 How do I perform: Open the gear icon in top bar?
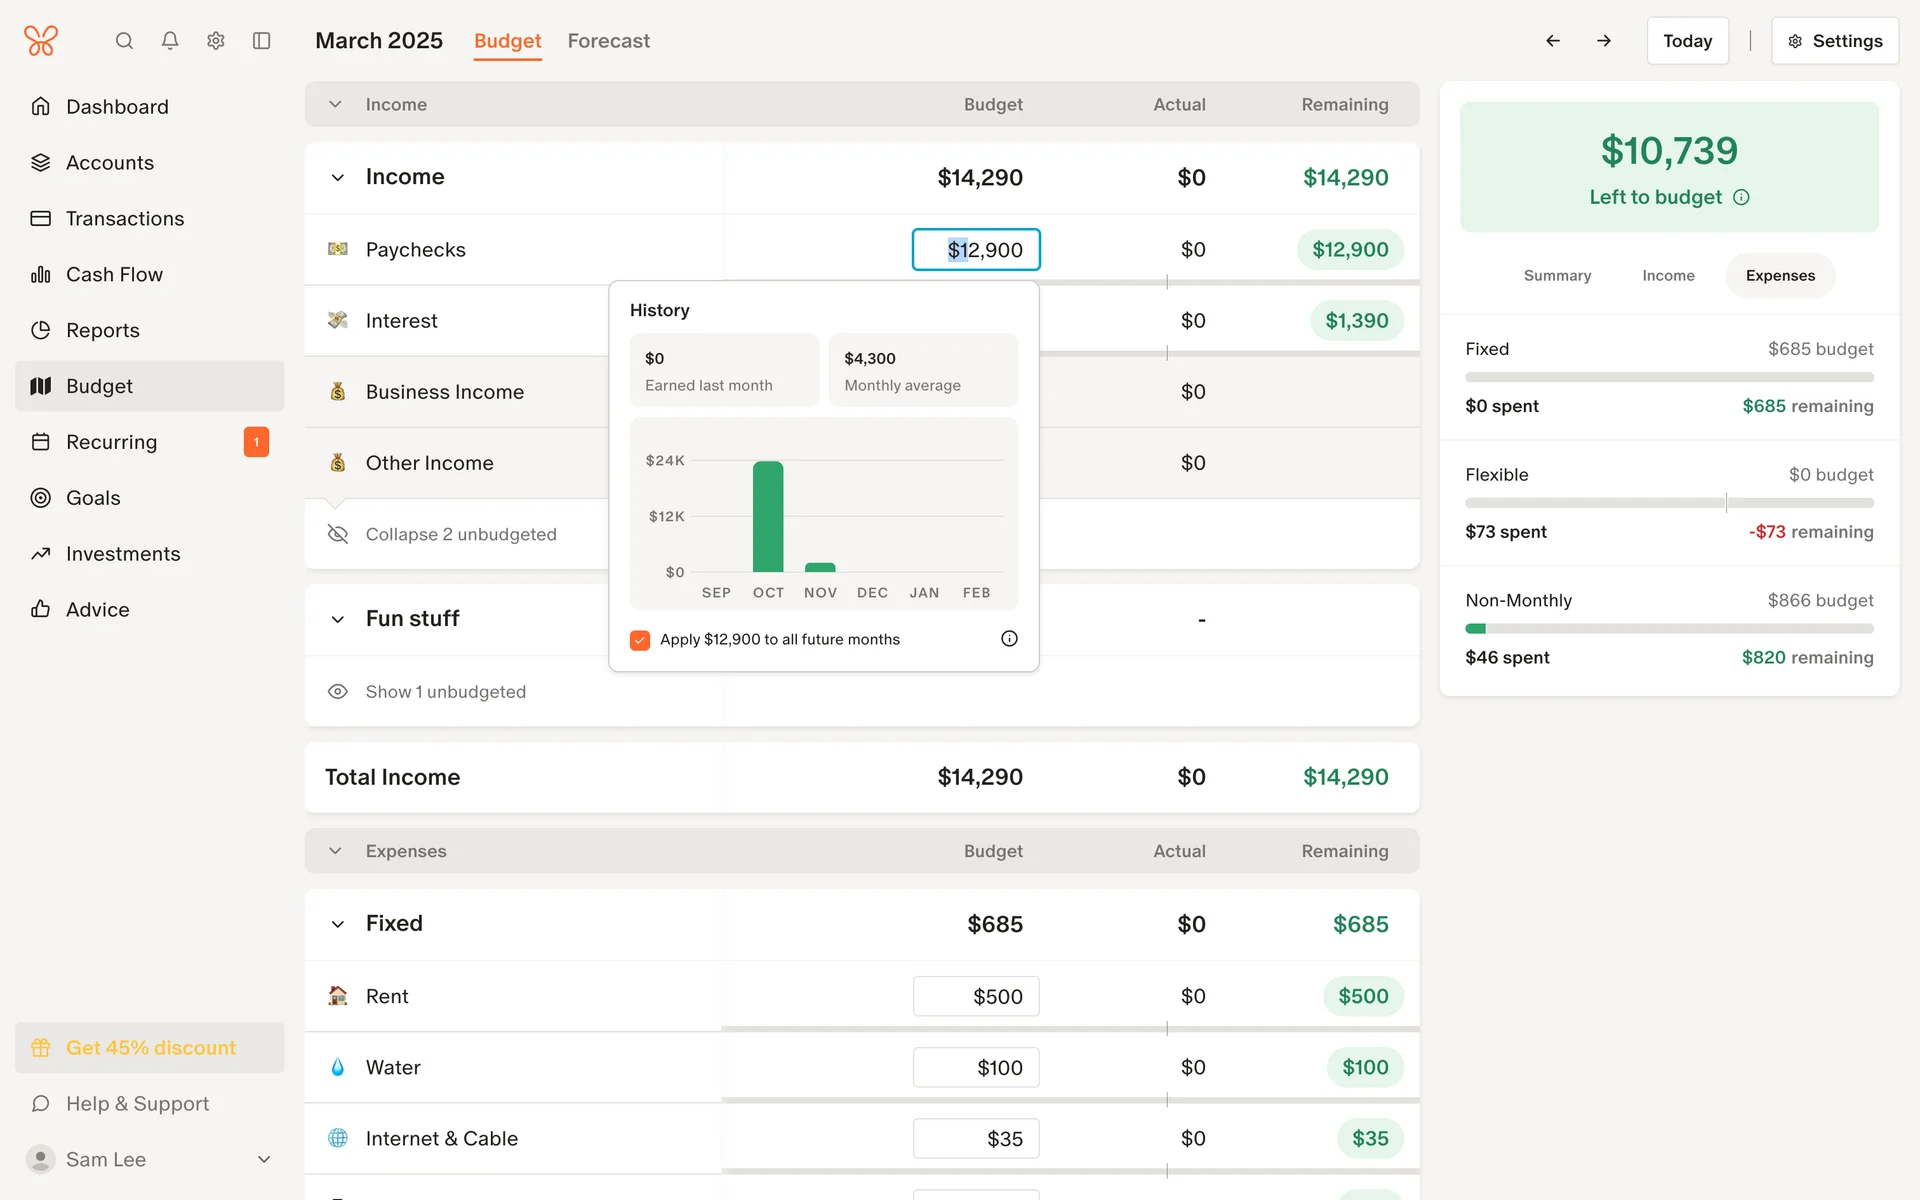coord(216,41)
